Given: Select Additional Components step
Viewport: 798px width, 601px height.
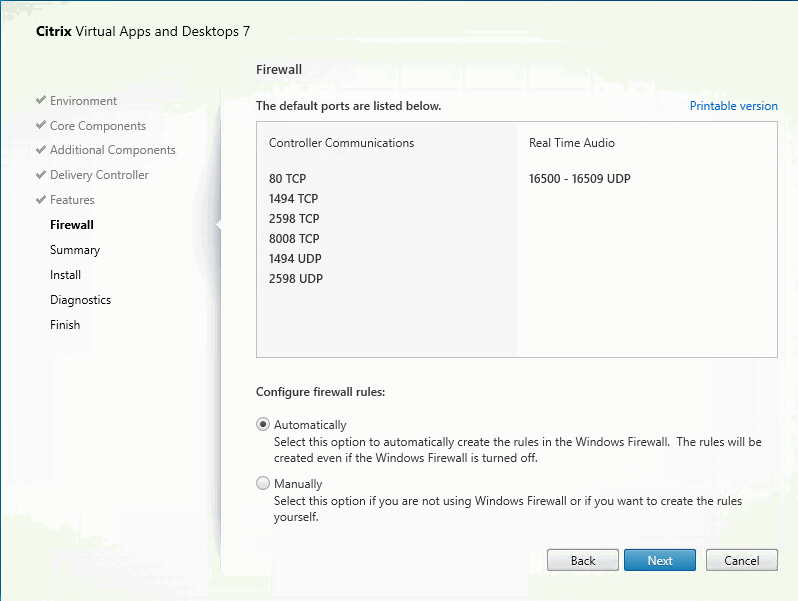Looking at the screenshot, I should (x=112, y=150).
